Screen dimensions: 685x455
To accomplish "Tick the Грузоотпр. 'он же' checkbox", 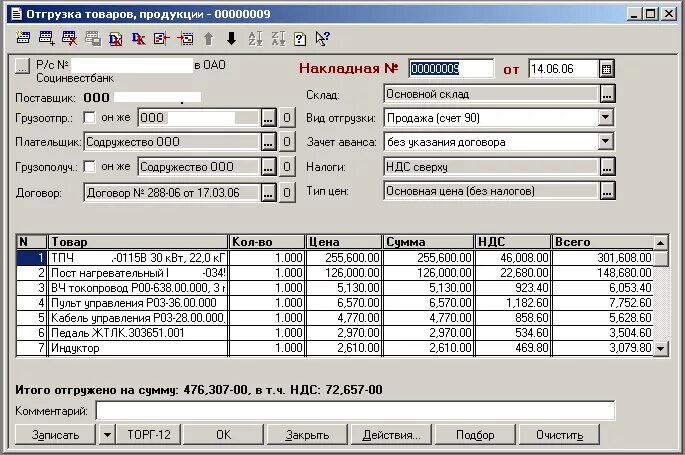I will pos(89,117).
